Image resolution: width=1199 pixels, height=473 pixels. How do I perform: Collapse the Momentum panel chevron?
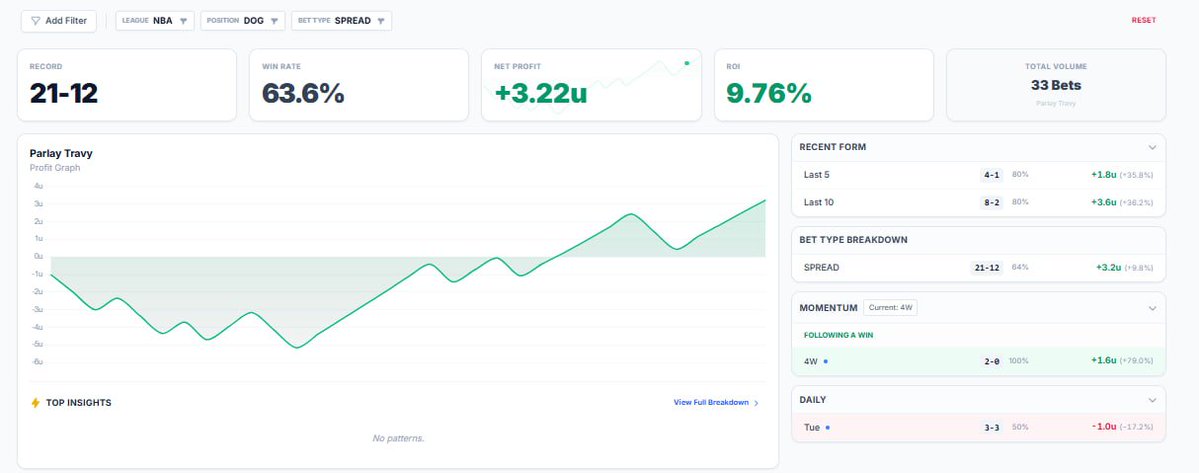click(1152, 309)
